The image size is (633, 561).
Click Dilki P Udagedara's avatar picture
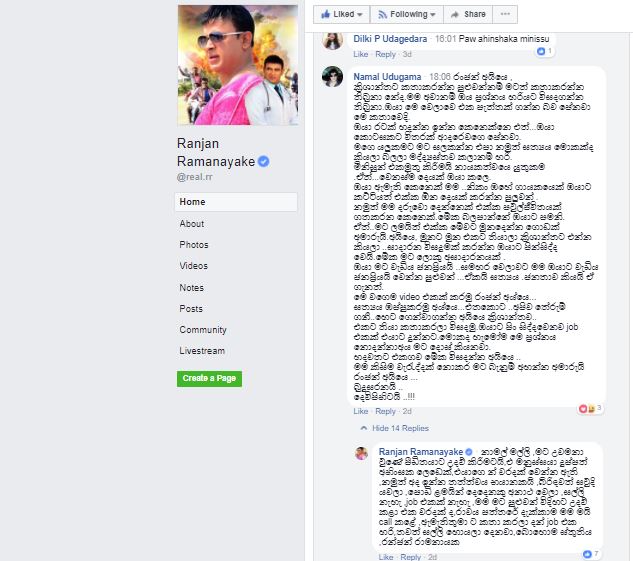pyautogui.click(x=332, y=41)
